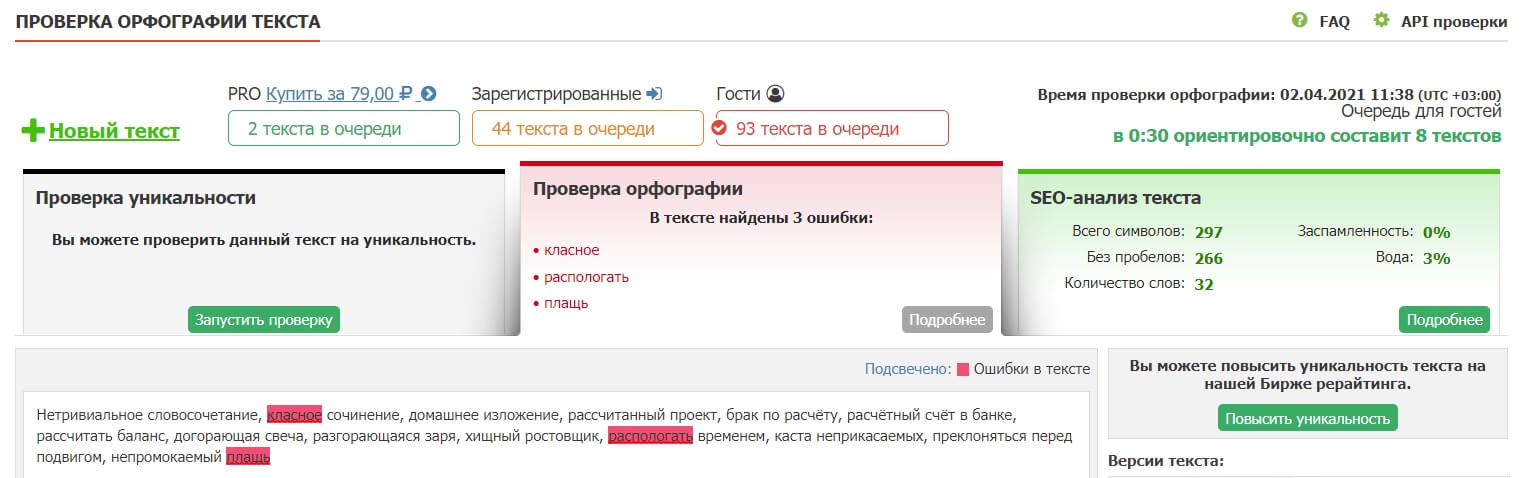Viewport: 1526px width, 478px height.
Task: Click the Проверка орфографии текста page heading
Action: click(168, 21)
